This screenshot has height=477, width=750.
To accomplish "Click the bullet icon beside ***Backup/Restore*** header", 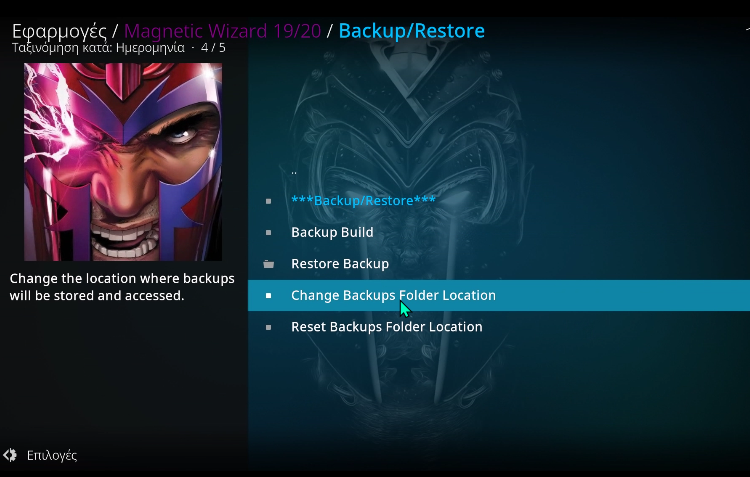I will point(269,201).
